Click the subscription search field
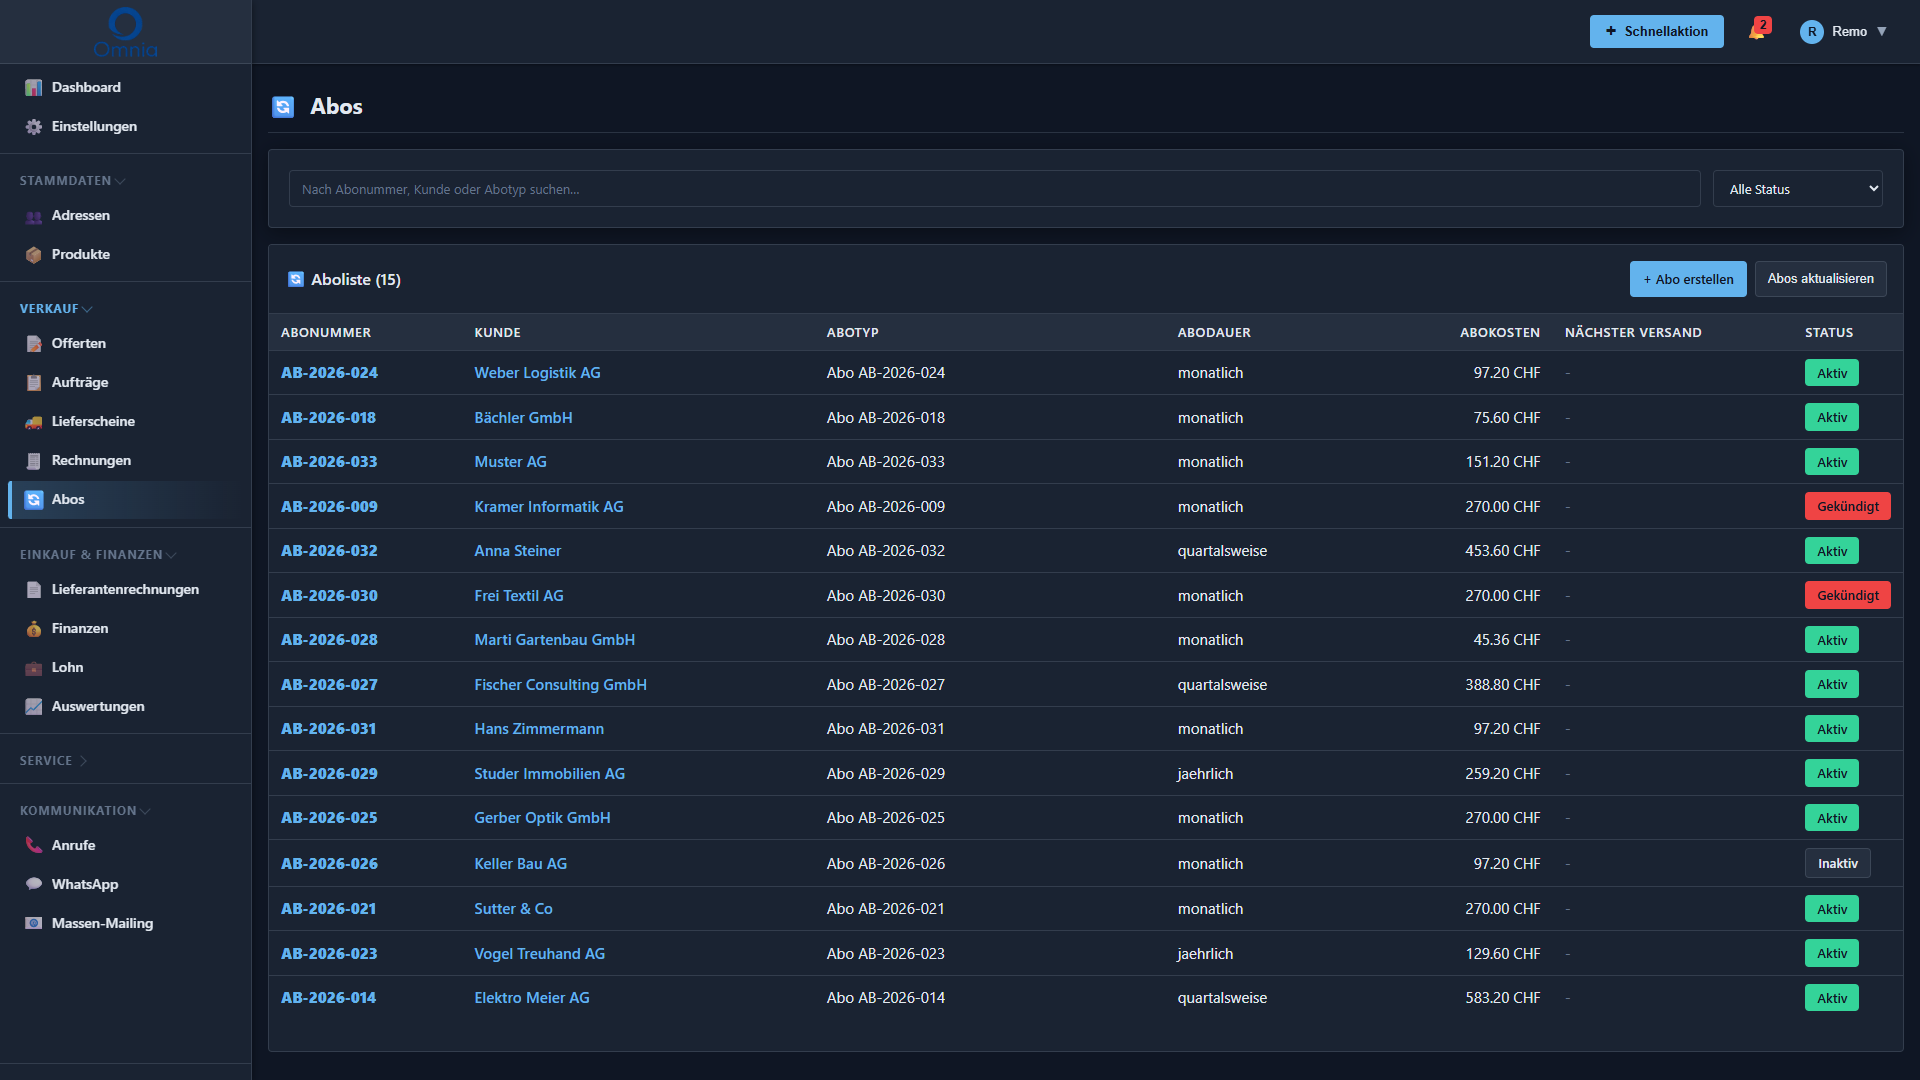Screen dimensions: 1920x1080 pos(994,189)
